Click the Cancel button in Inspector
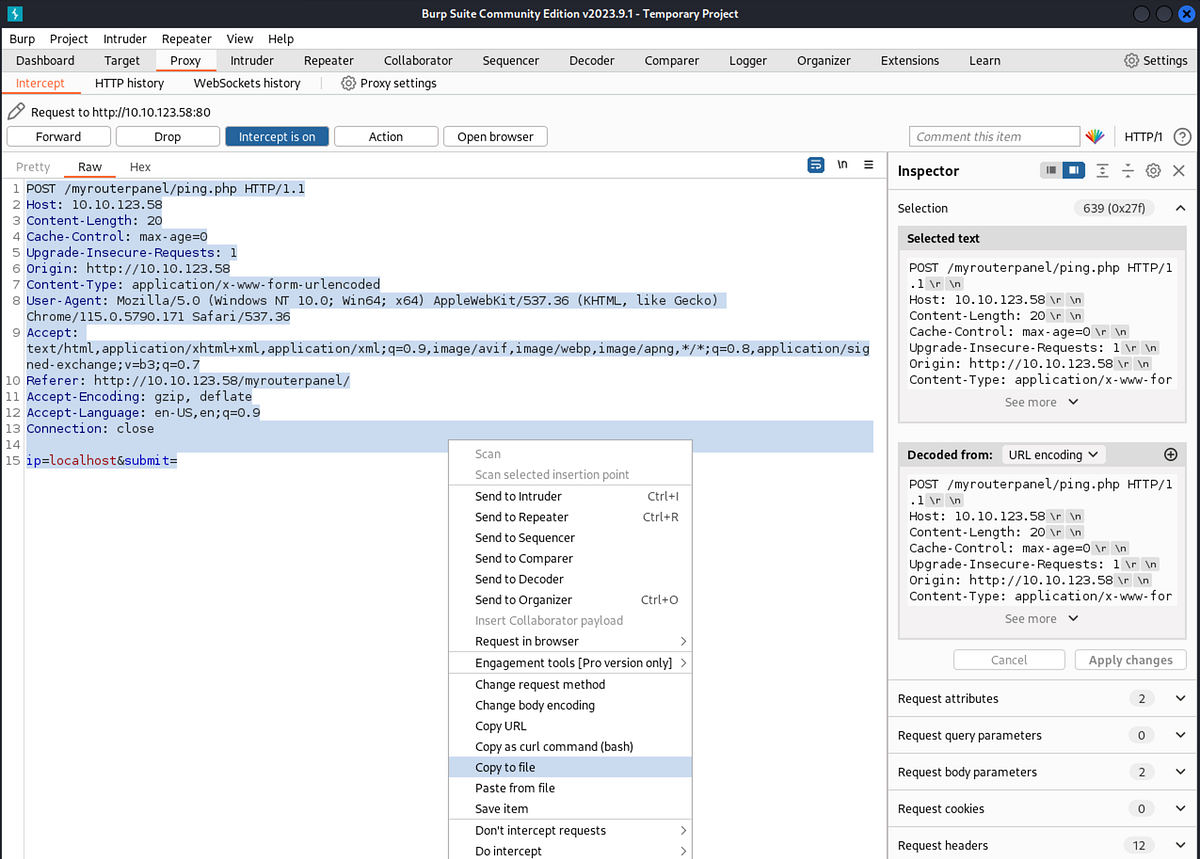Viewport: 1200px width, 859px height. point(1009,660)
